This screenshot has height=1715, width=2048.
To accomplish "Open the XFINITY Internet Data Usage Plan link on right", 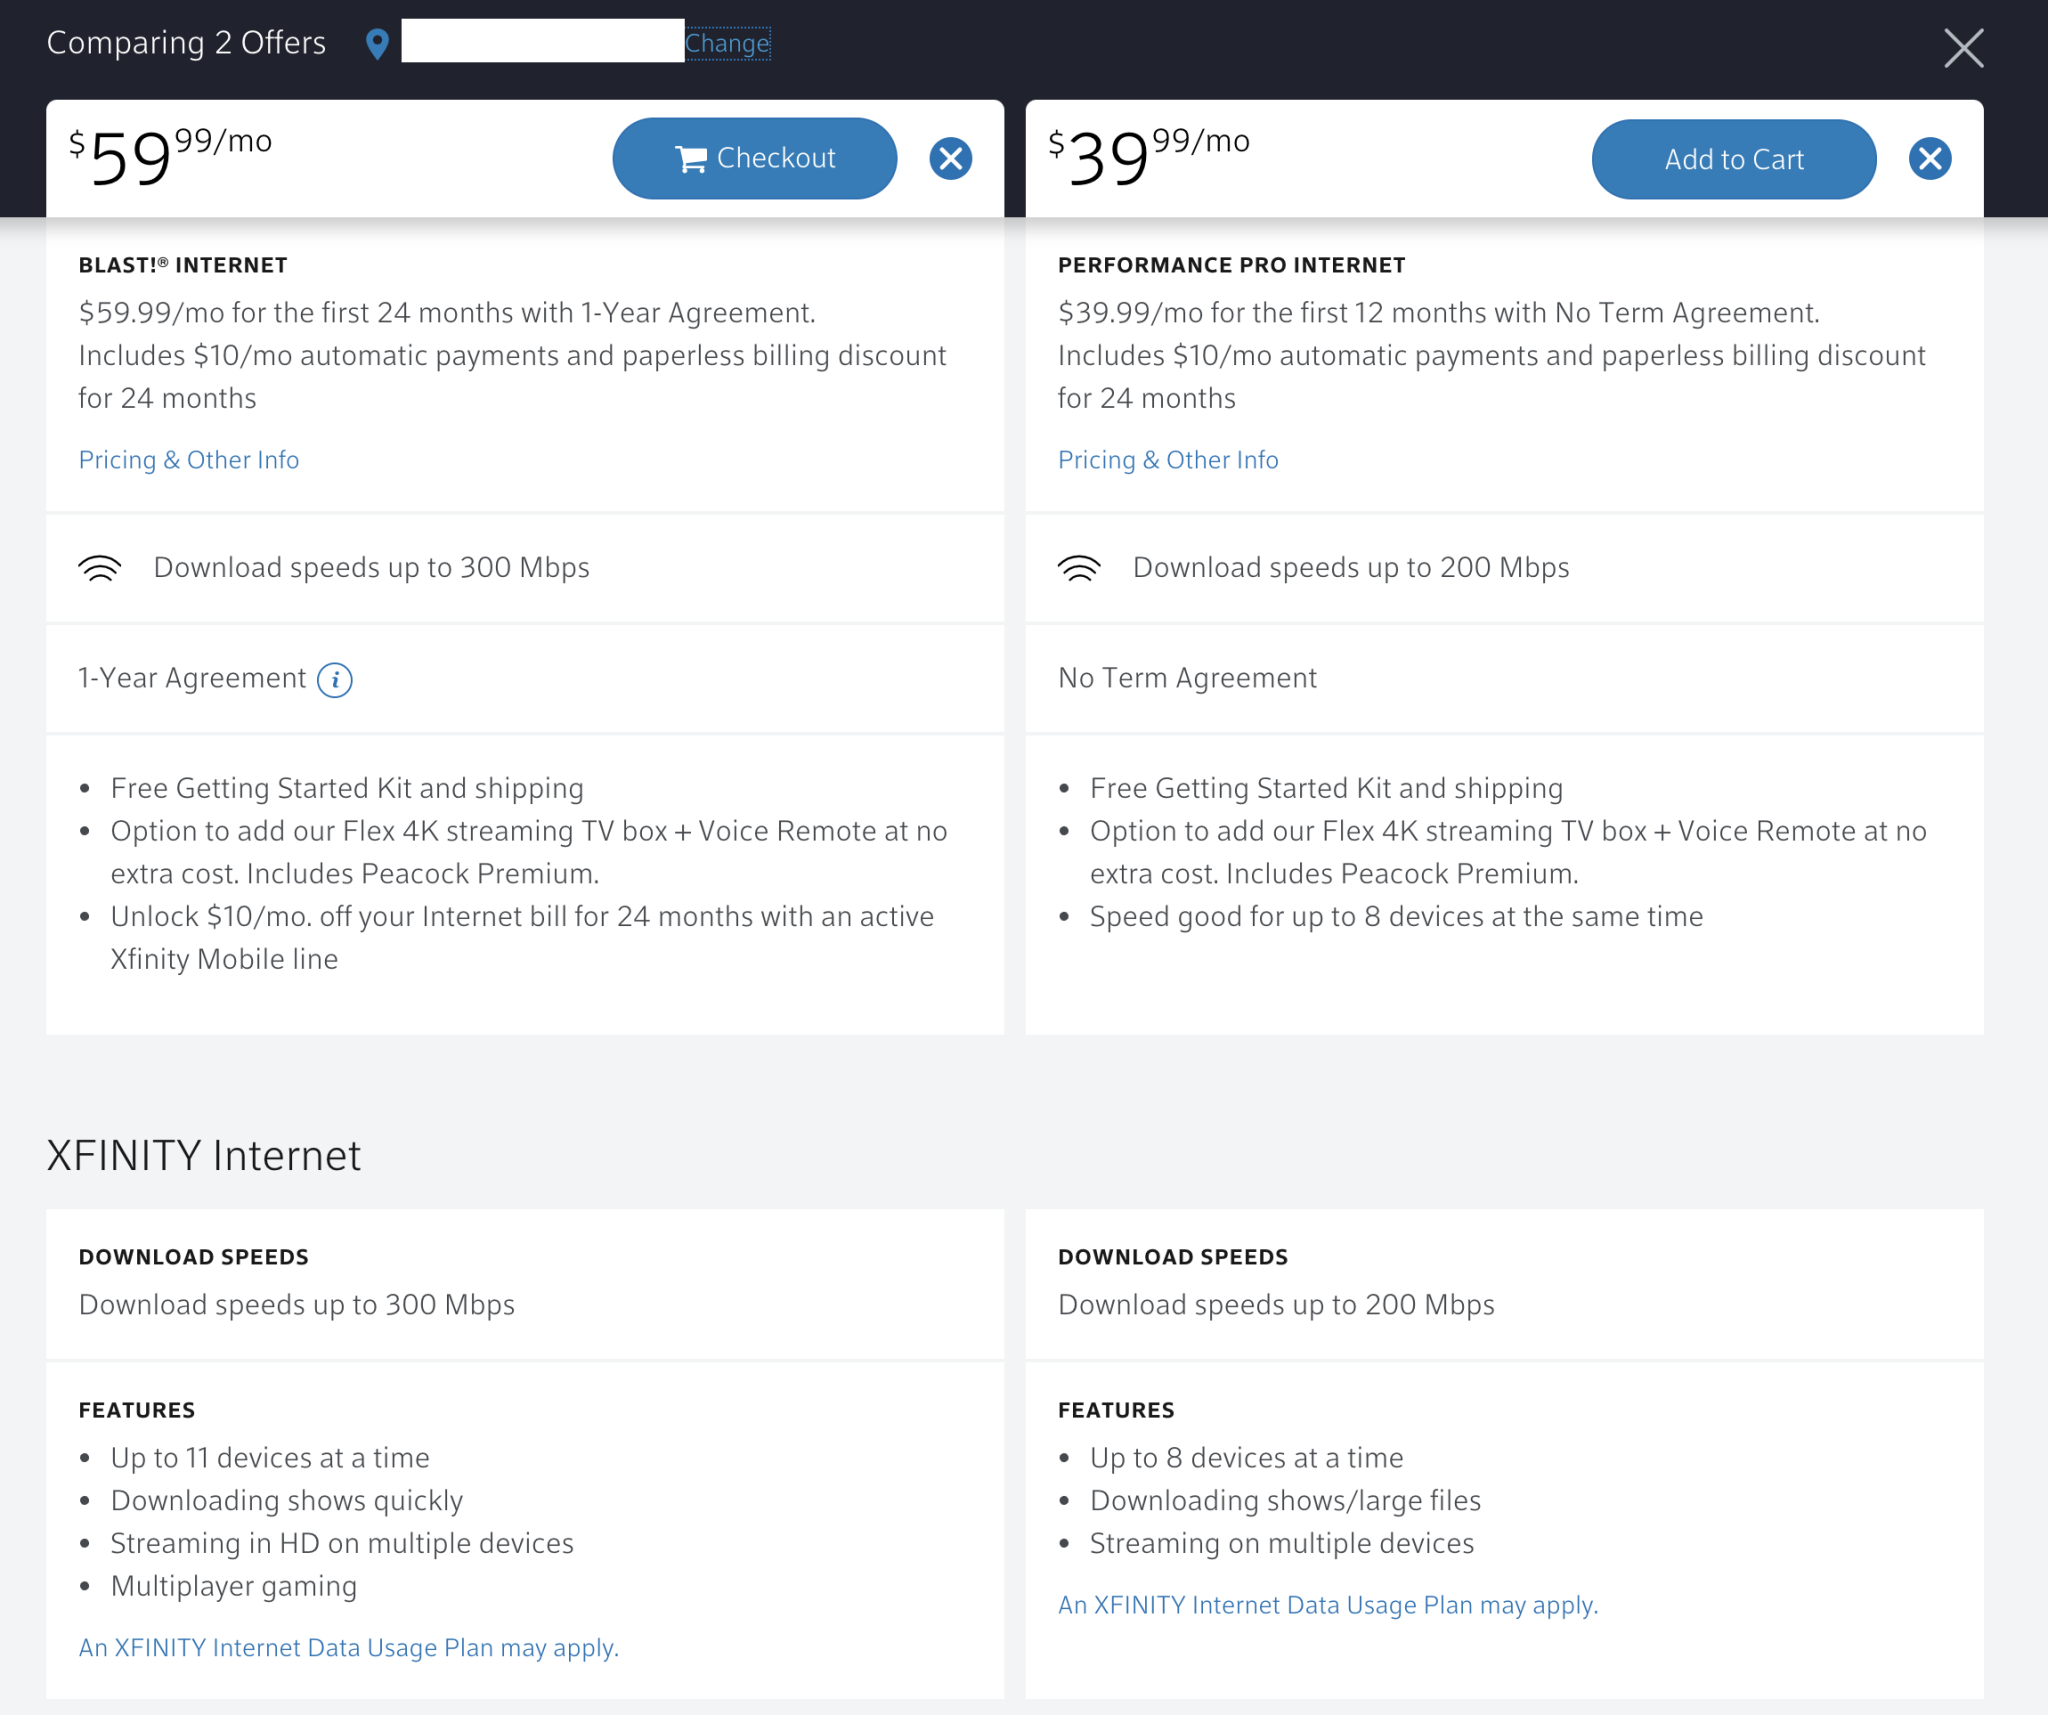I will 1328,1604.
